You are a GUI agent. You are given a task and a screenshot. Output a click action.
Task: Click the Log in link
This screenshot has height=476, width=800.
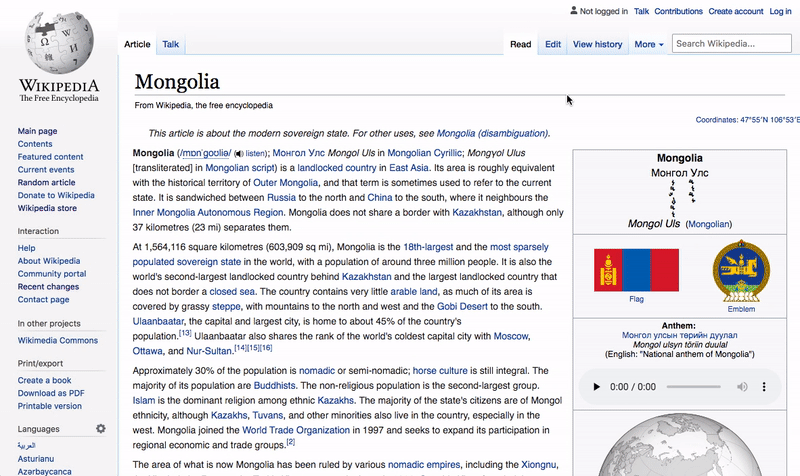tap(781, 11)
